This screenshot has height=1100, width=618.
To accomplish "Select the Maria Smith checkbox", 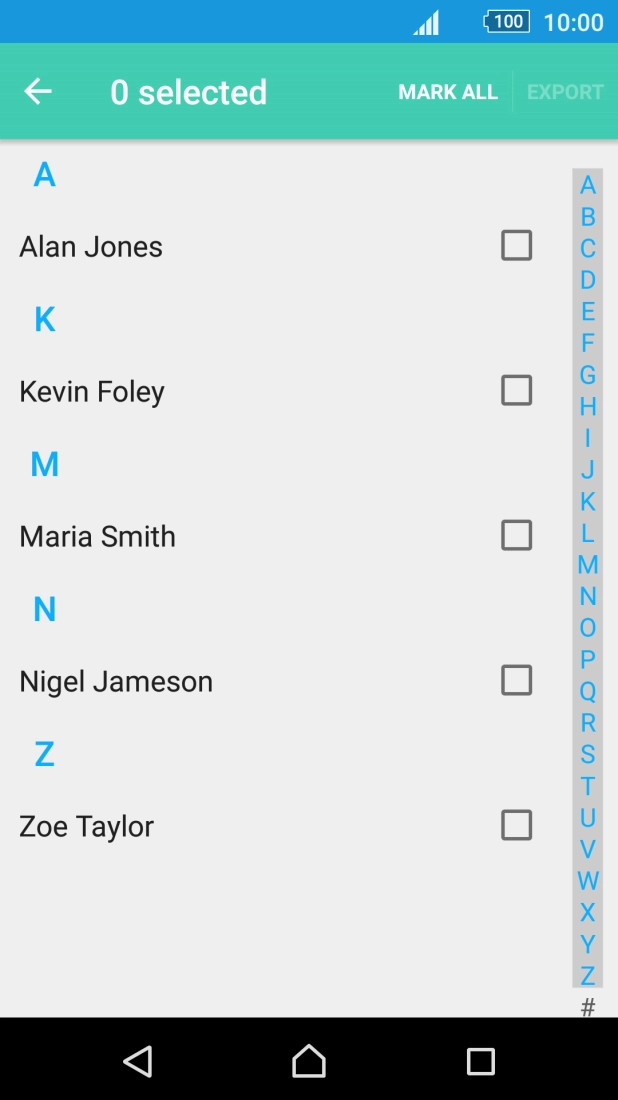I will pos(516,535).
